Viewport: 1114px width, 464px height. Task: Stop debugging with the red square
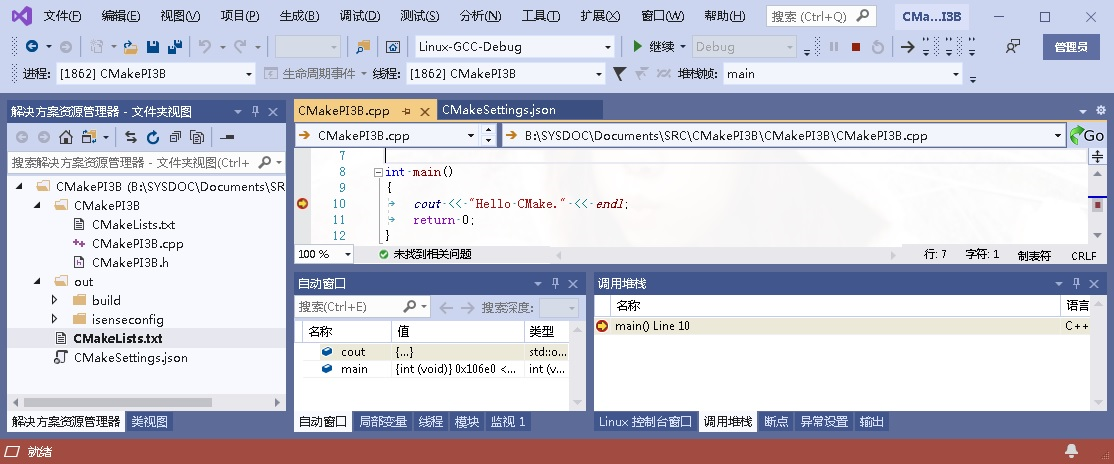(x=856, y=47)
